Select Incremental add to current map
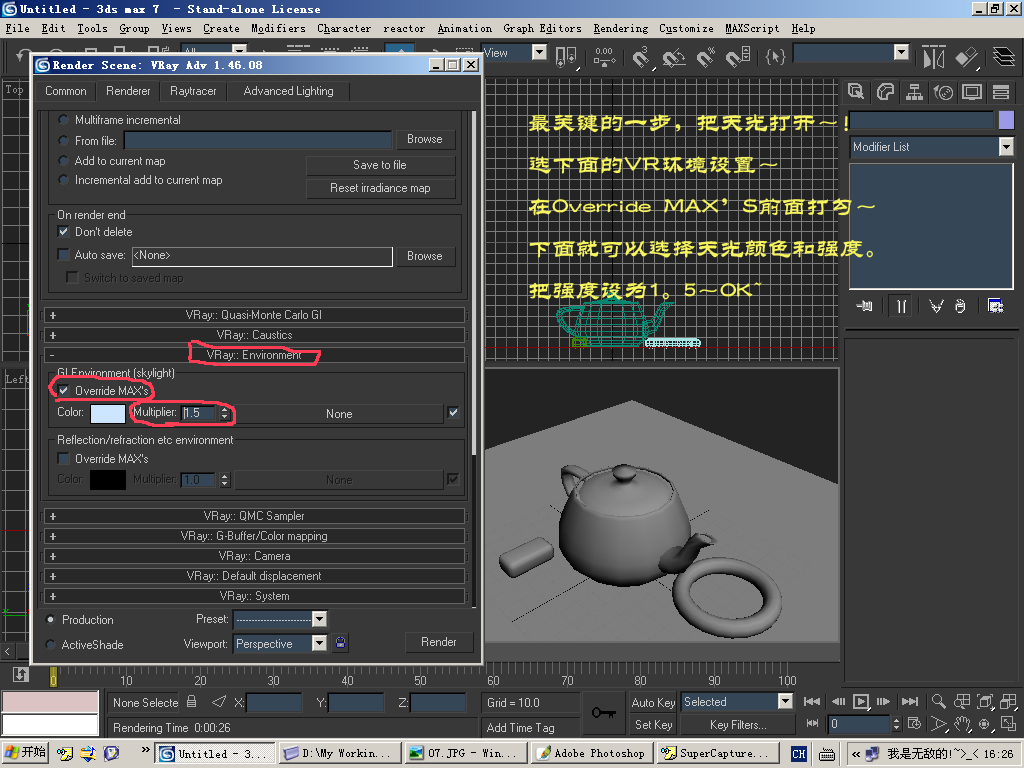 tap(63, 180)
